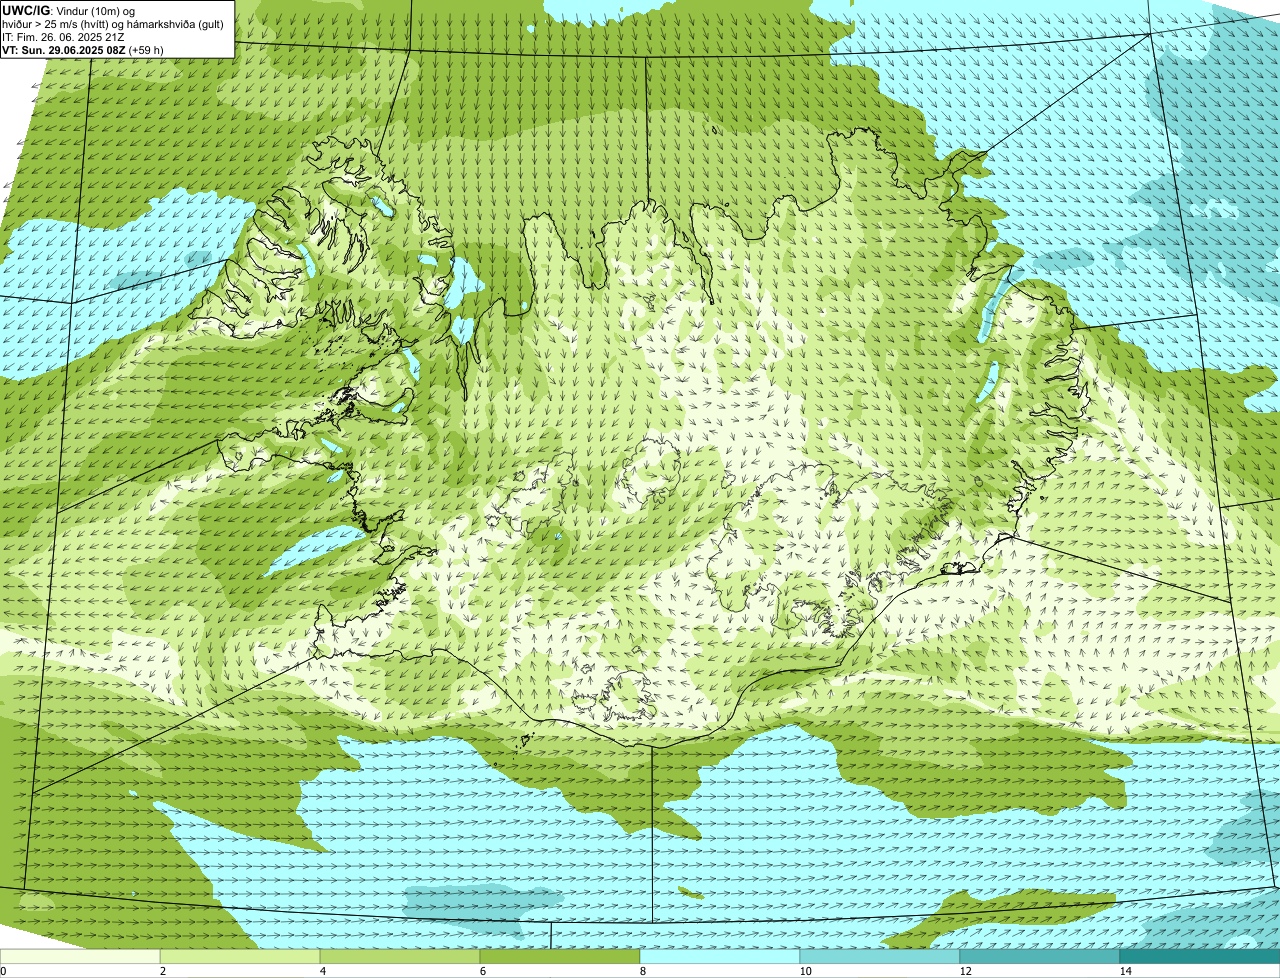Click the 'UWC/IG: Vindur (10m) og' title line
The height and width of the screenshot is (978, 1280).
click(69, 11)
